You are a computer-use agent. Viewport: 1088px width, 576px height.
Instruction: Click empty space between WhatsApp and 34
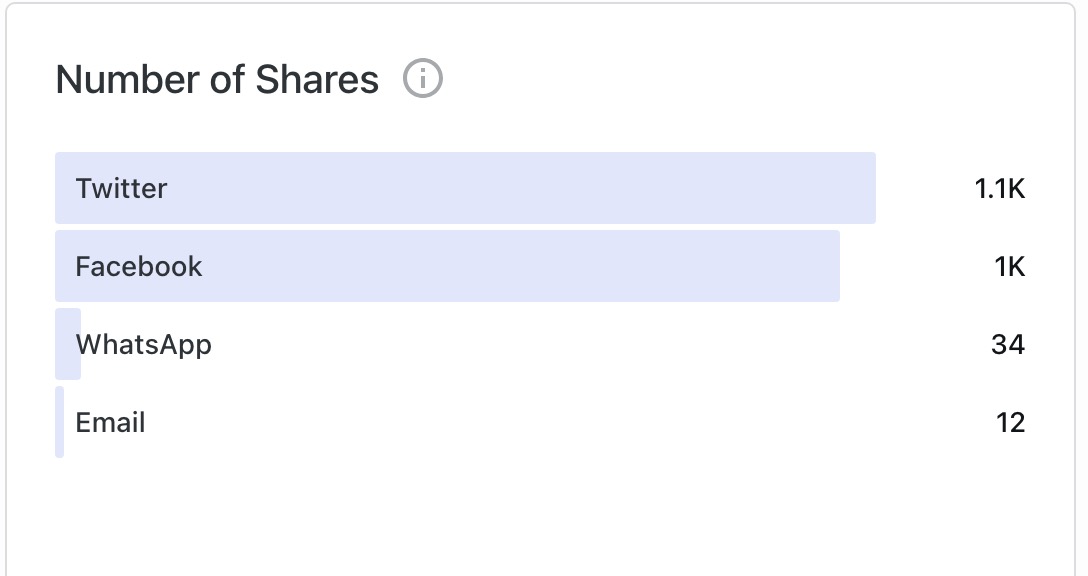[600, 345]
